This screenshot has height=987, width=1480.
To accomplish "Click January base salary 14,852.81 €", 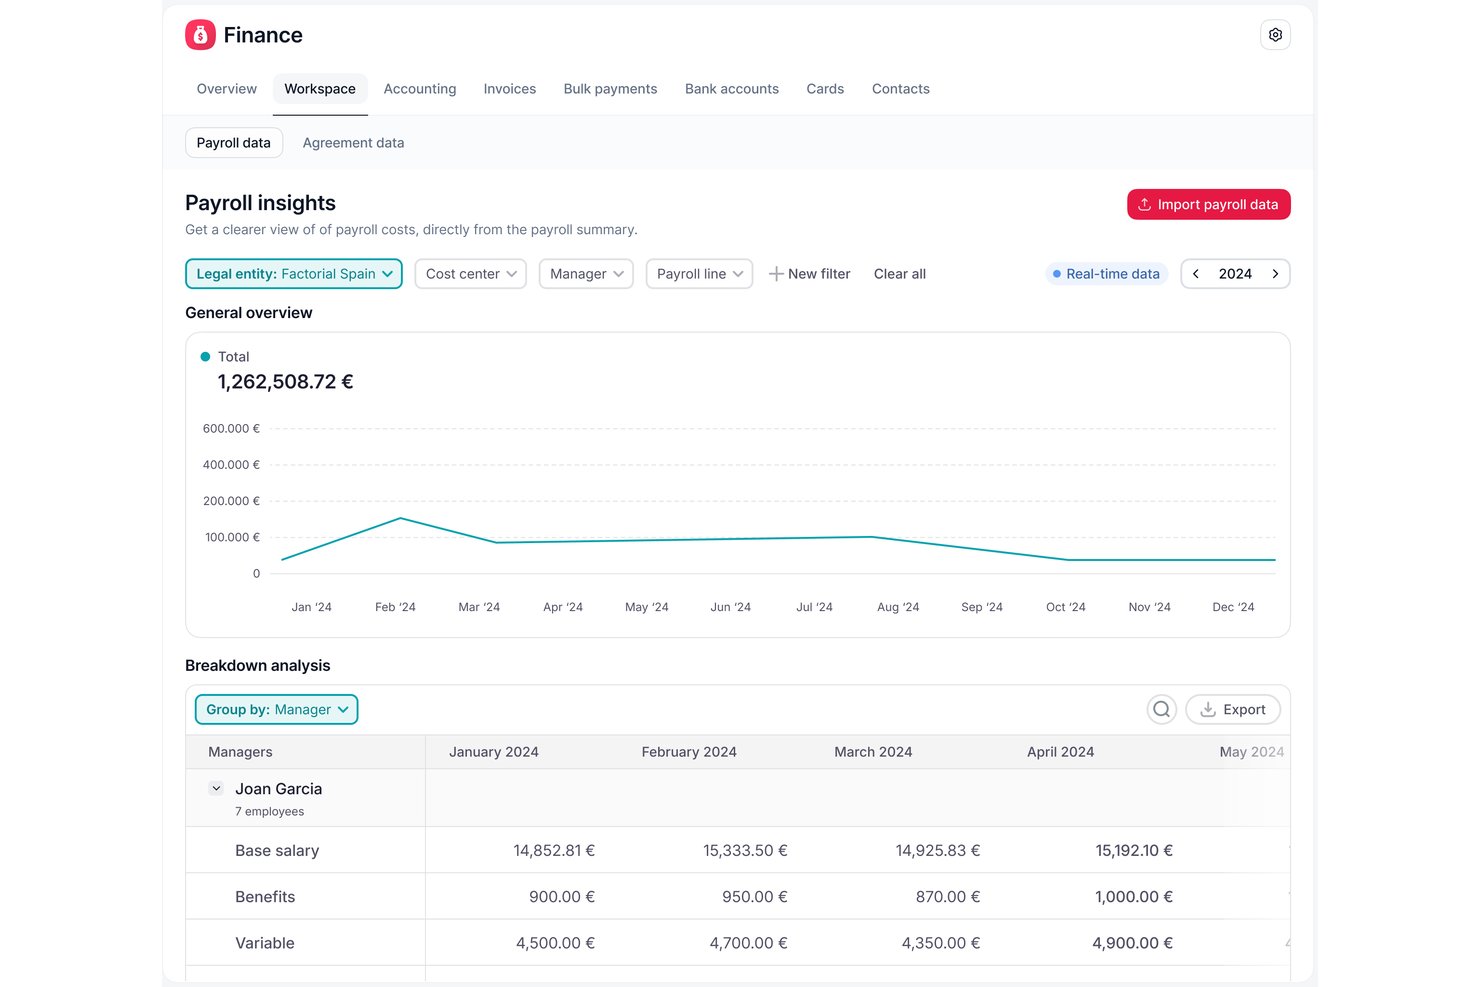I will click(554, 851).
